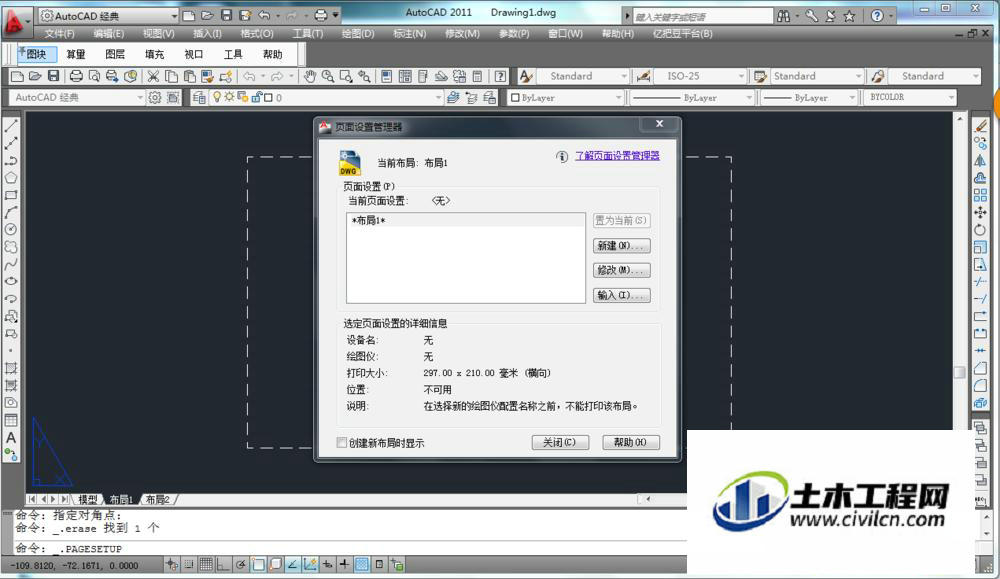Open the 修改(M) menu

click(x=462, y=33)
